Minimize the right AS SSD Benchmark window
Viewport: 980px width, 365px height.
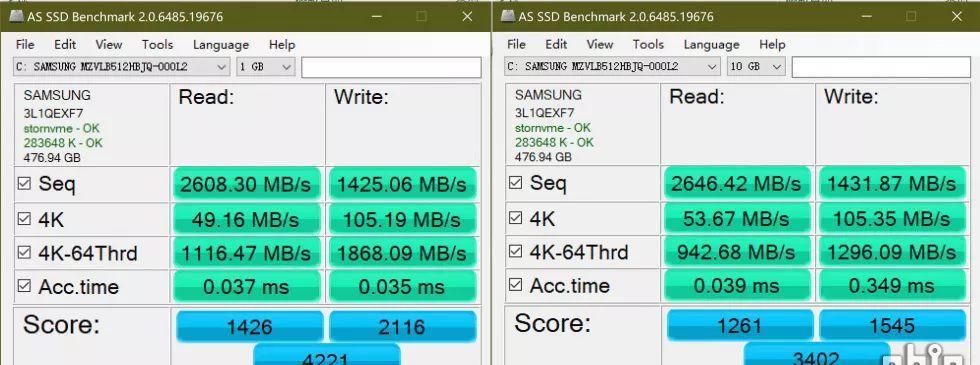[866, 17]
